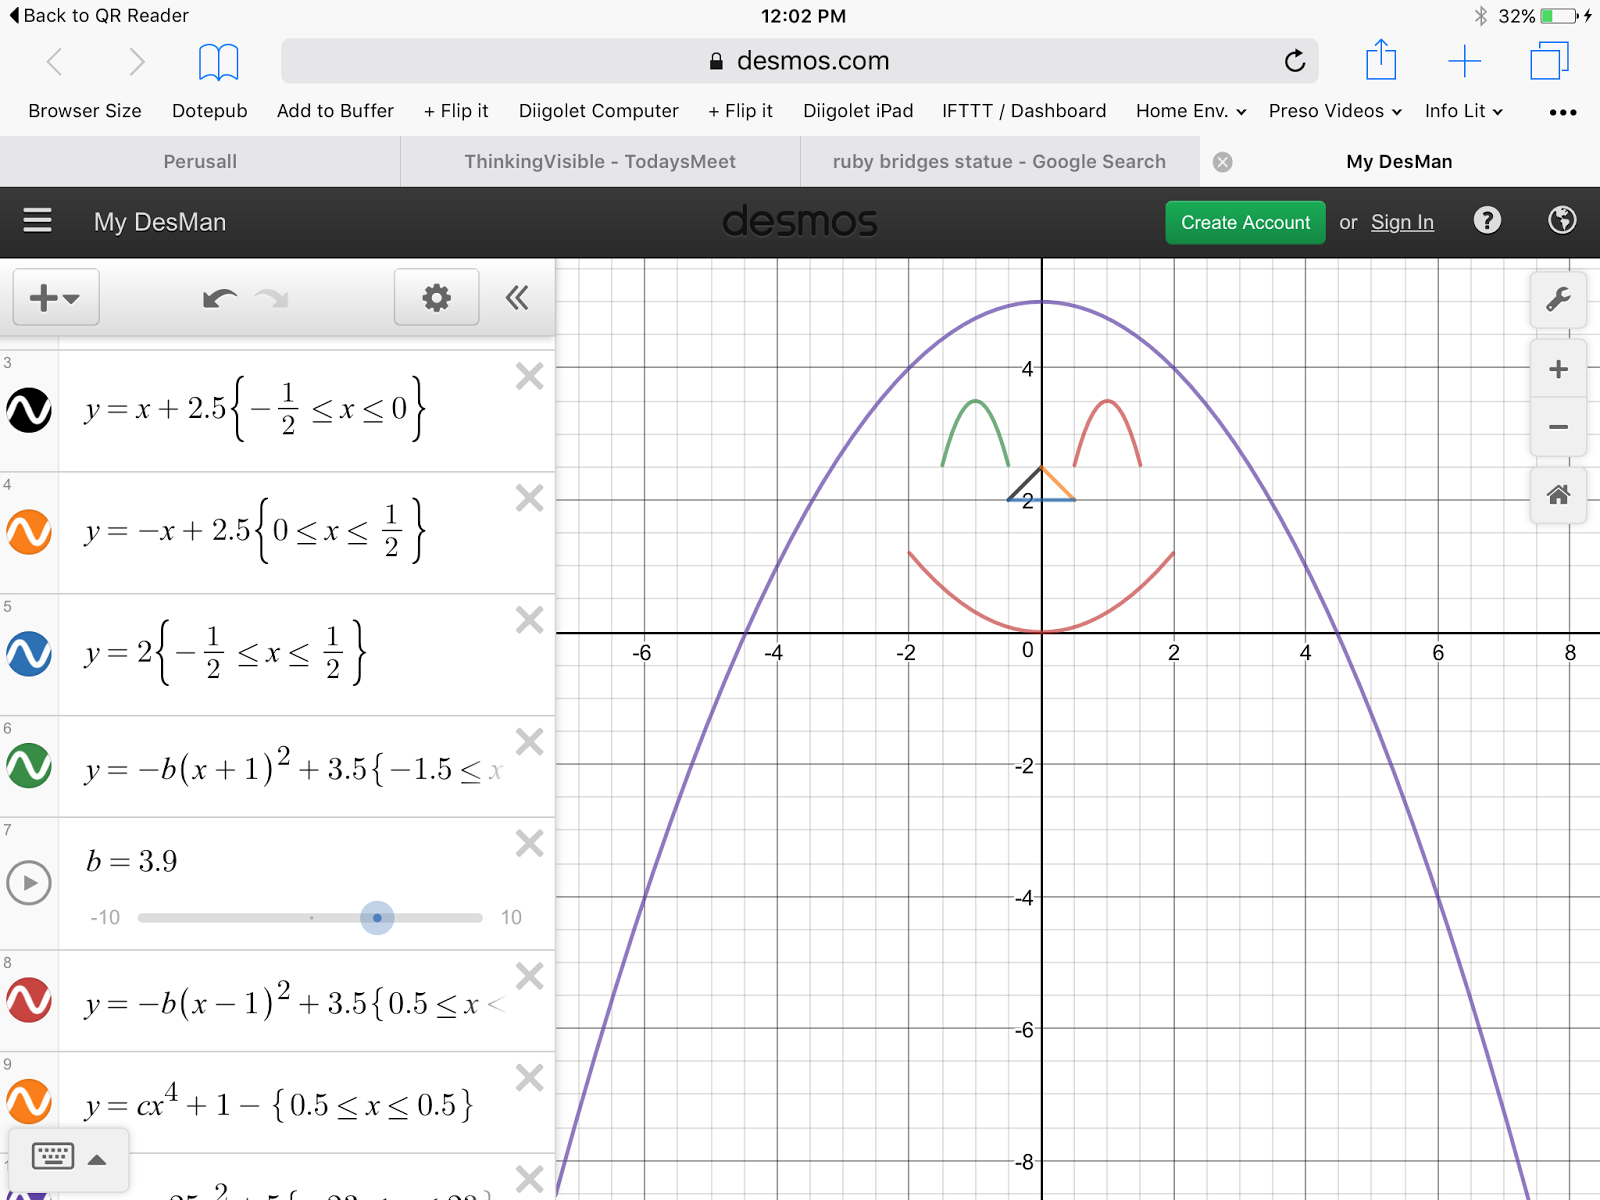
Task: Toggle visibility of expression 9 orange curve
Action: click(x=29, y=1102)
